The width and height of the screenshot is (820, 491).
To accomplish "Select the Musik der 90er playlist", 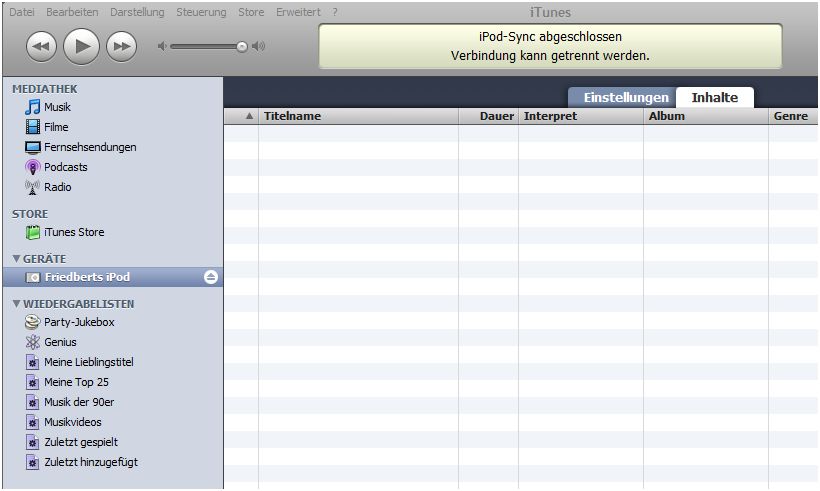I will [79, 402].
